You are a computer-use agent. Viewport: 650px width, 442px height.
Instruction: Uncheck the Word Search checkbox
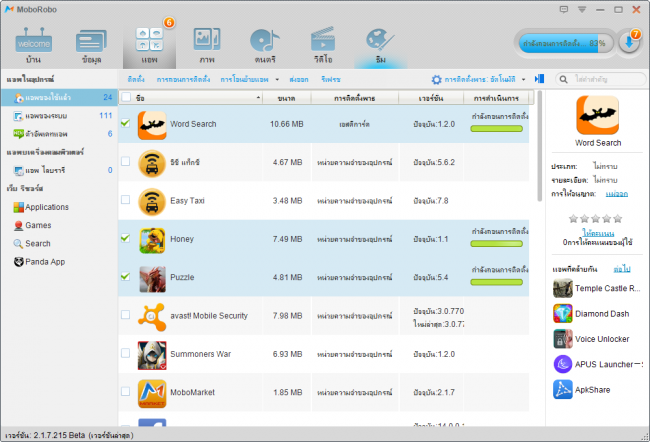pos(125,123)
